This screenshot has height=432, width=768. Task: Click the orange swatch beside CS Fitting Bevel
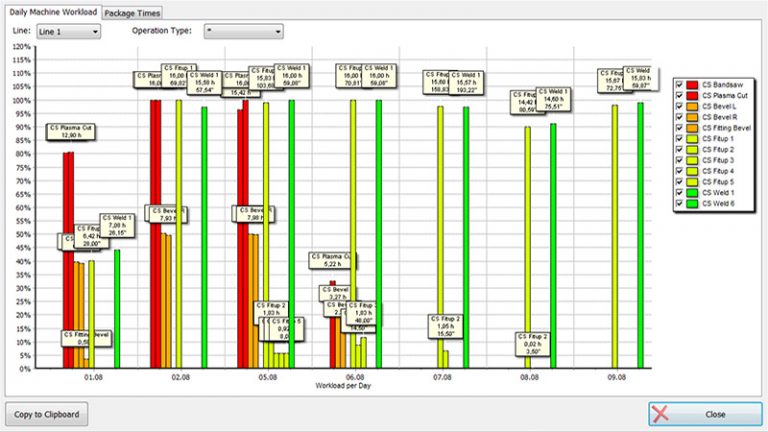[692, 128]
